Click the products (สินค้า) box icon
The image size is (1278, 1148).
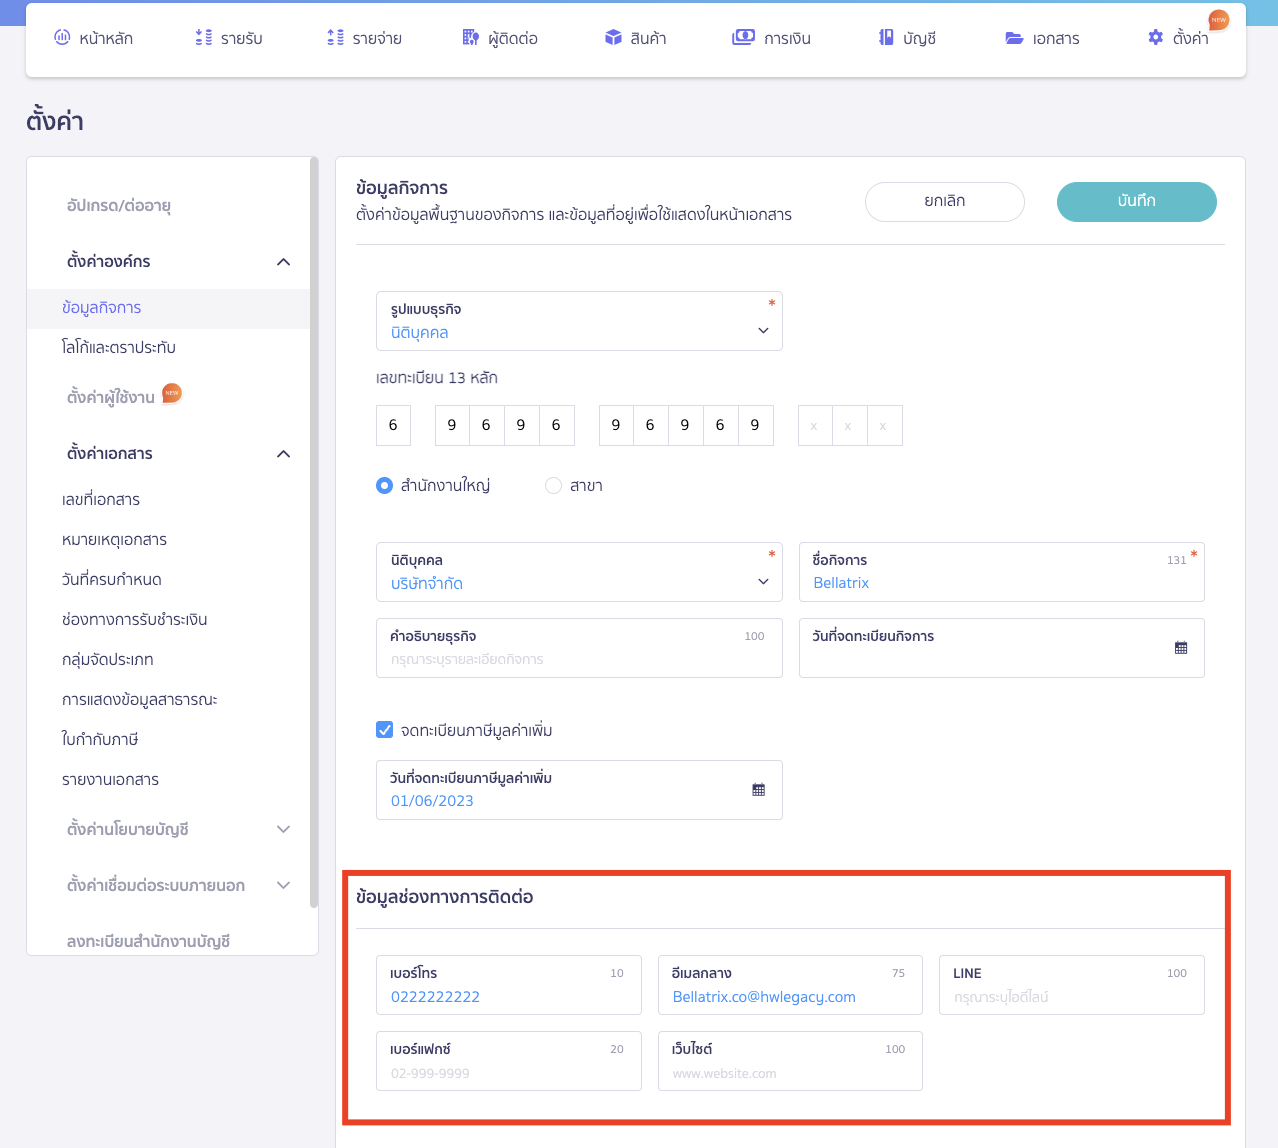point(613,38)
